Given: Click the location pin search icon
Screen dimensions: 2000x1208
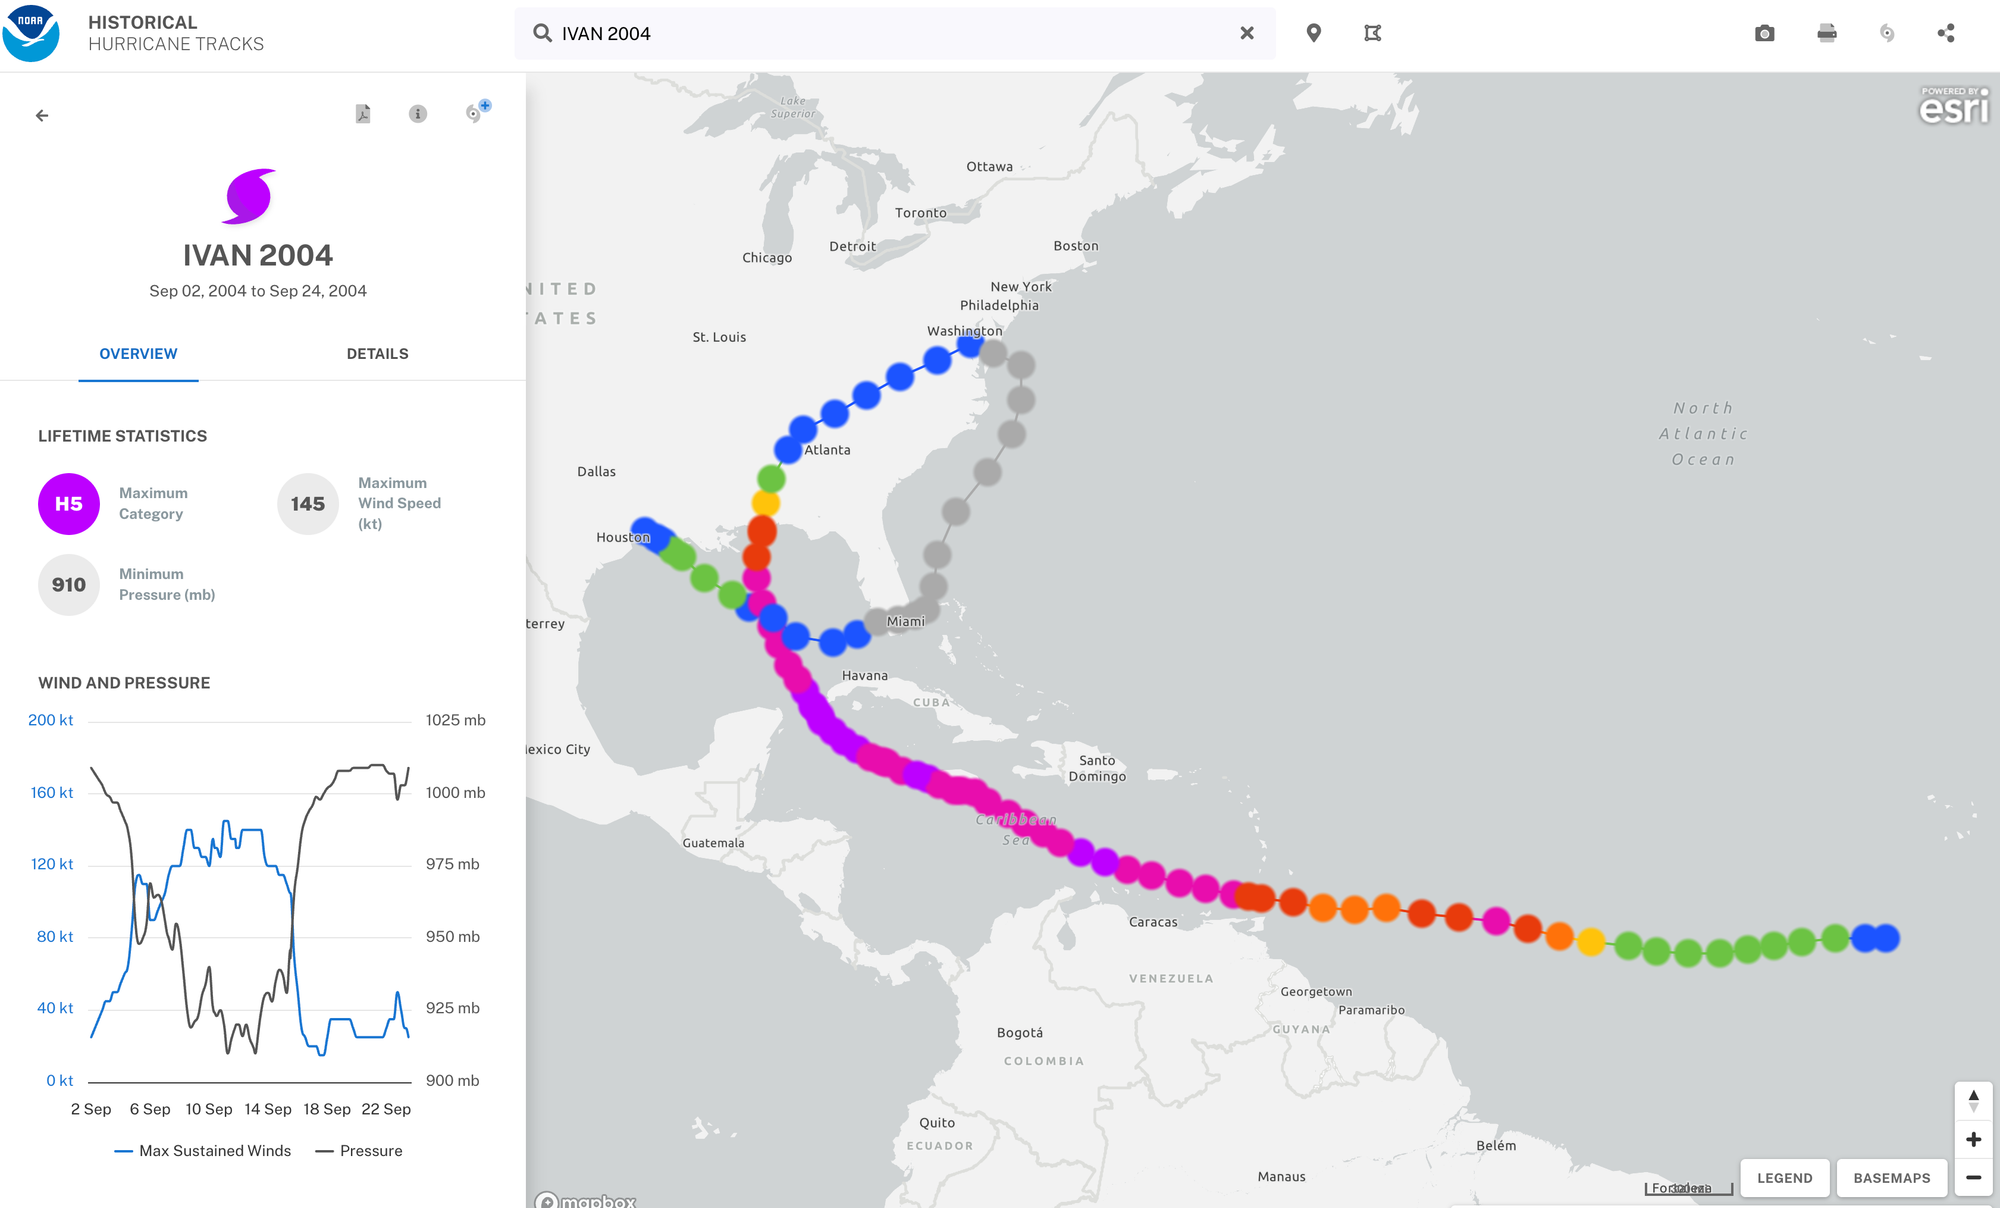Looking at the screenshot, I should 1314,33.
